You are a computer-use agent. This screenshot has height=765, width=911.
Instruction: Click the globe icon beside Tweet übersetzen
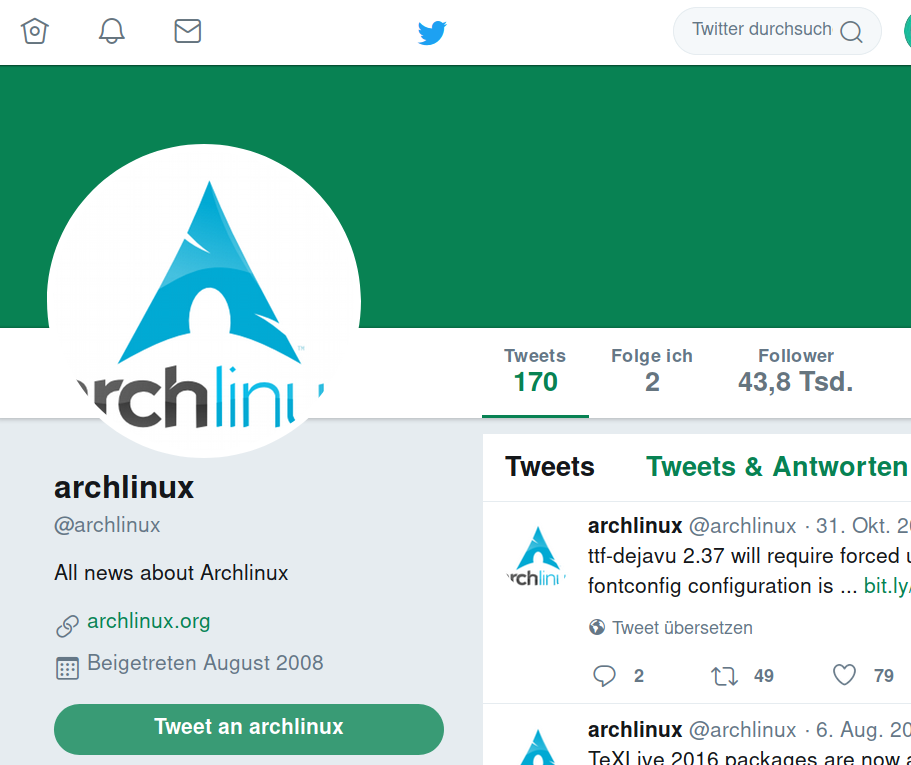pyautogui.click(x=597, y=627)
